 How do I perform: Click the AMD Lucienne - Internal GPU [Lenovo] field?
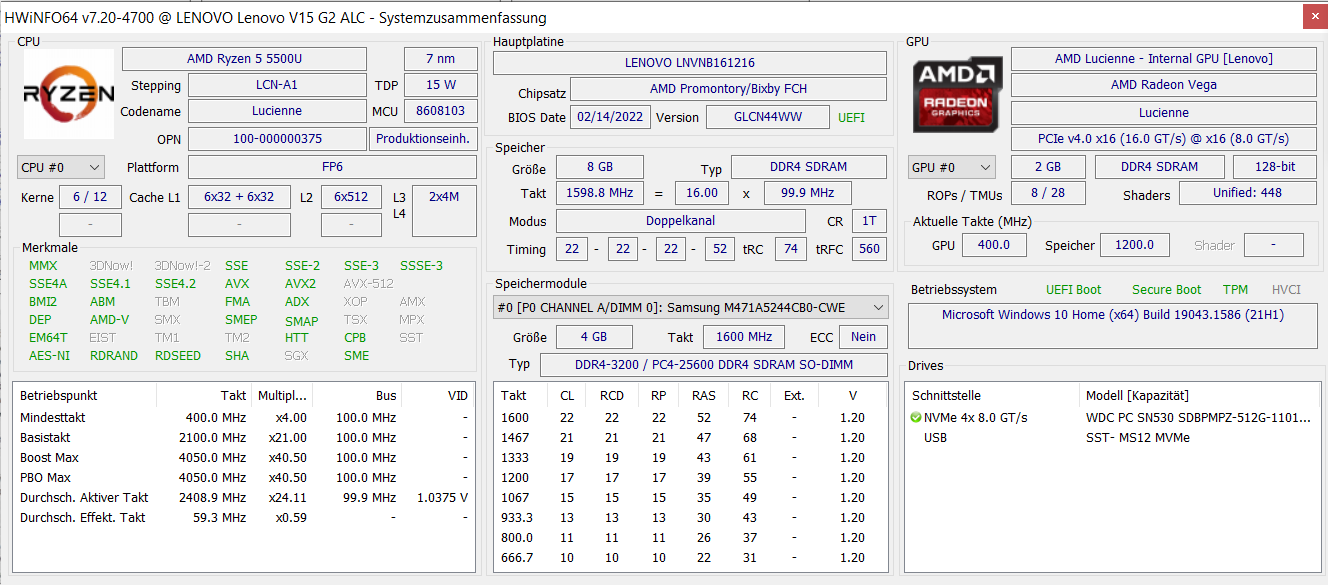point(1164,59)
